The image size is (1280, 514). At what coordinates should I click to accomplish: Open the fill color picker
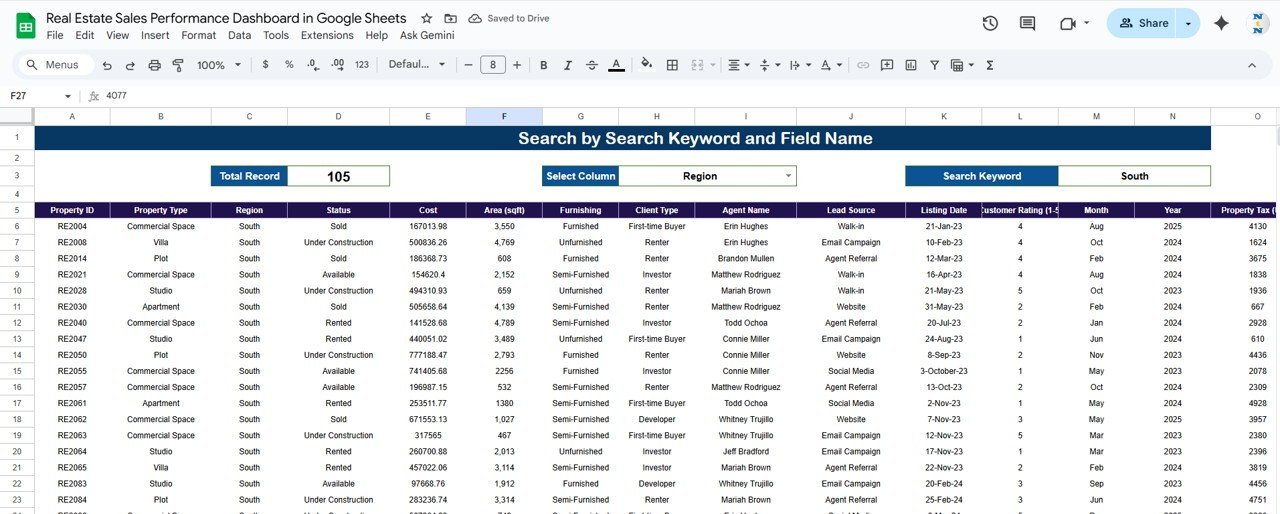[646, 65]
